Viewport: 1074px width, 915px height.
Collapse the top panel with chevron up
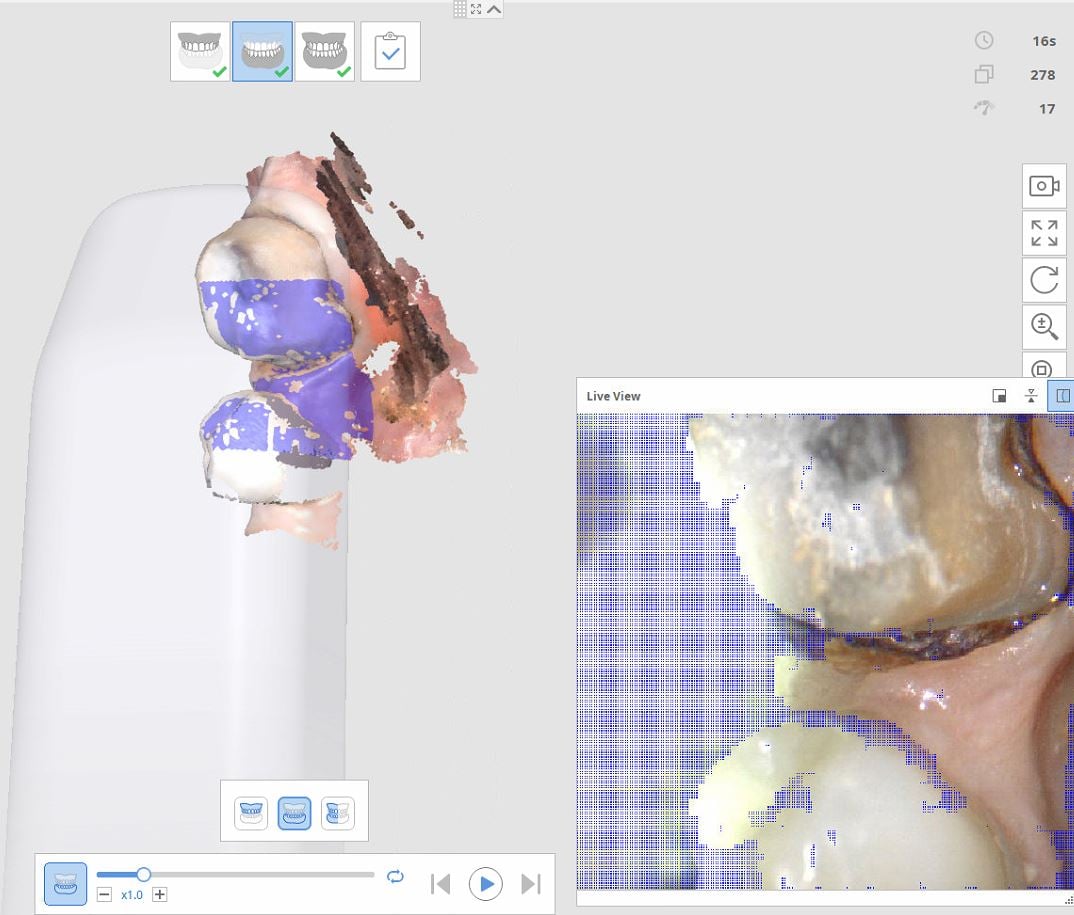(x=494, y=9)
